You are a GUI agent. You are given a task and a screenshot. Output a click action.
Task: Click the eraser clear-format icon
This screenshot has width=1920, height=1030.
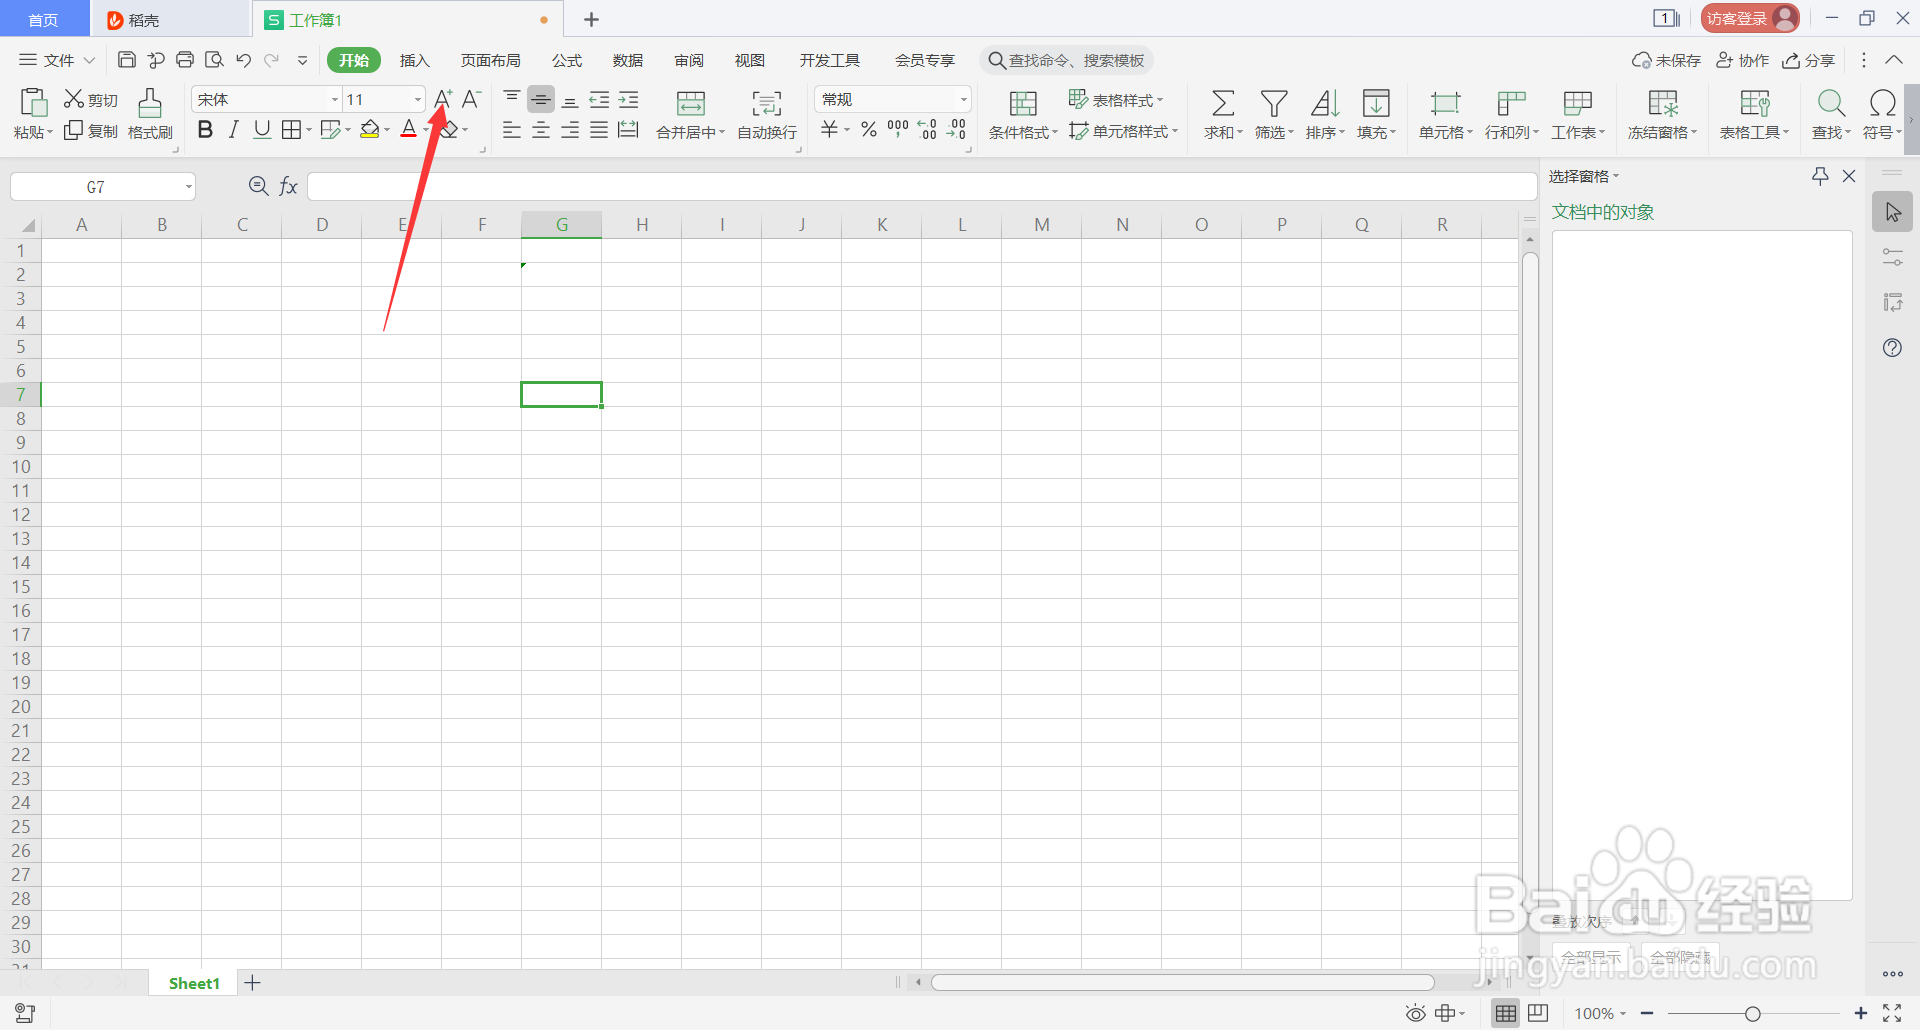click(x=449, y=129)
